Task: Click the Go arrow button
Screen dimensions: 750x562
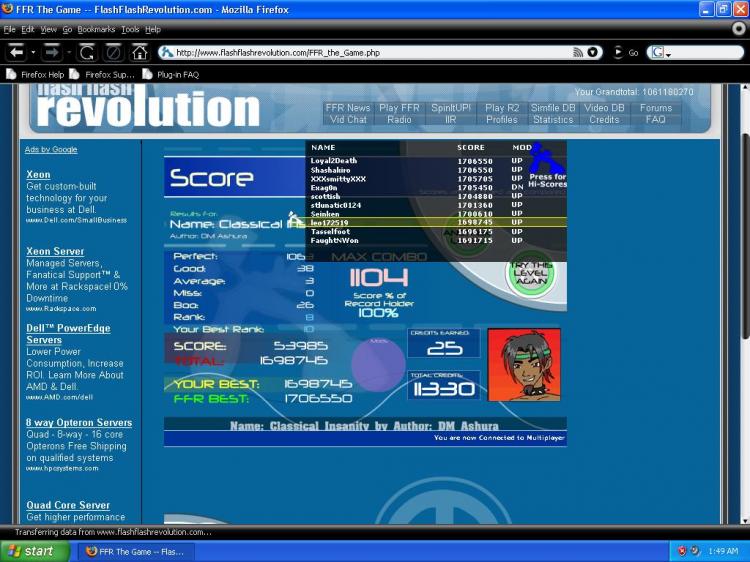Action: click(618, 53)
